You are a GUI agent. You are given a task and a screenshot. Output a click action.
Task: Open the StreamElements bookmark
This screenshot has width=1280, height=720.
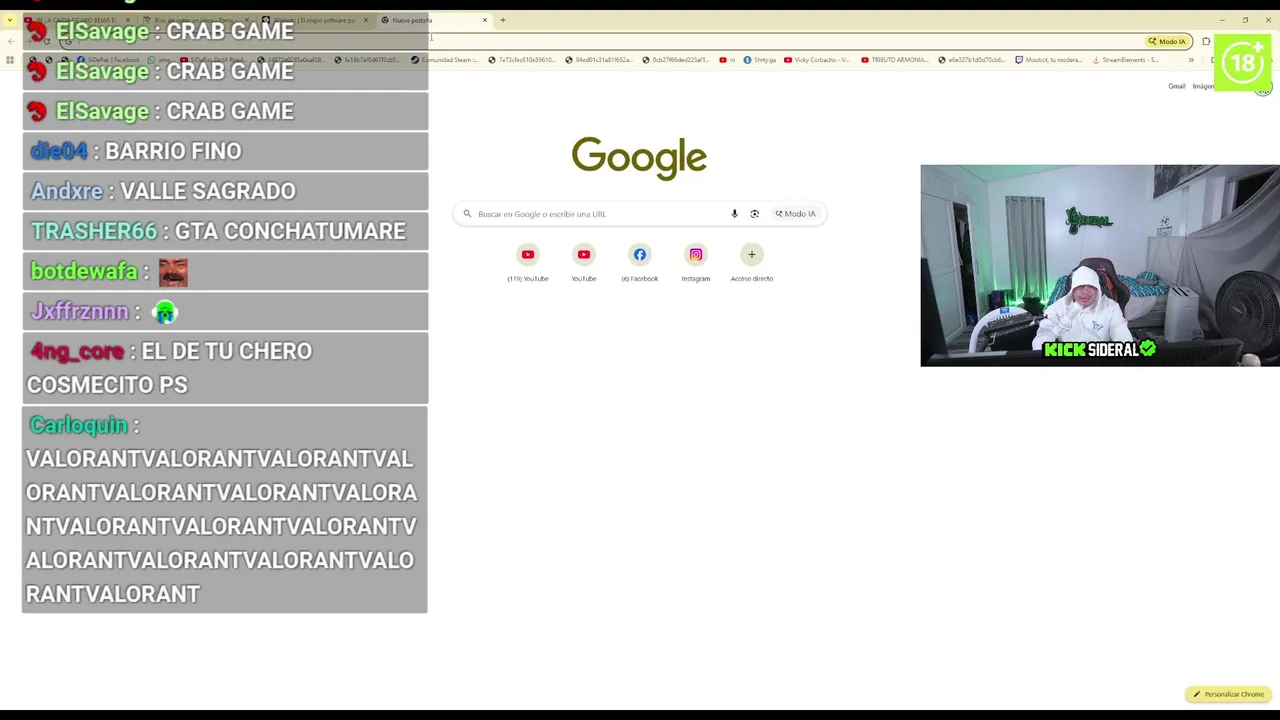[x=1126, y=60]
